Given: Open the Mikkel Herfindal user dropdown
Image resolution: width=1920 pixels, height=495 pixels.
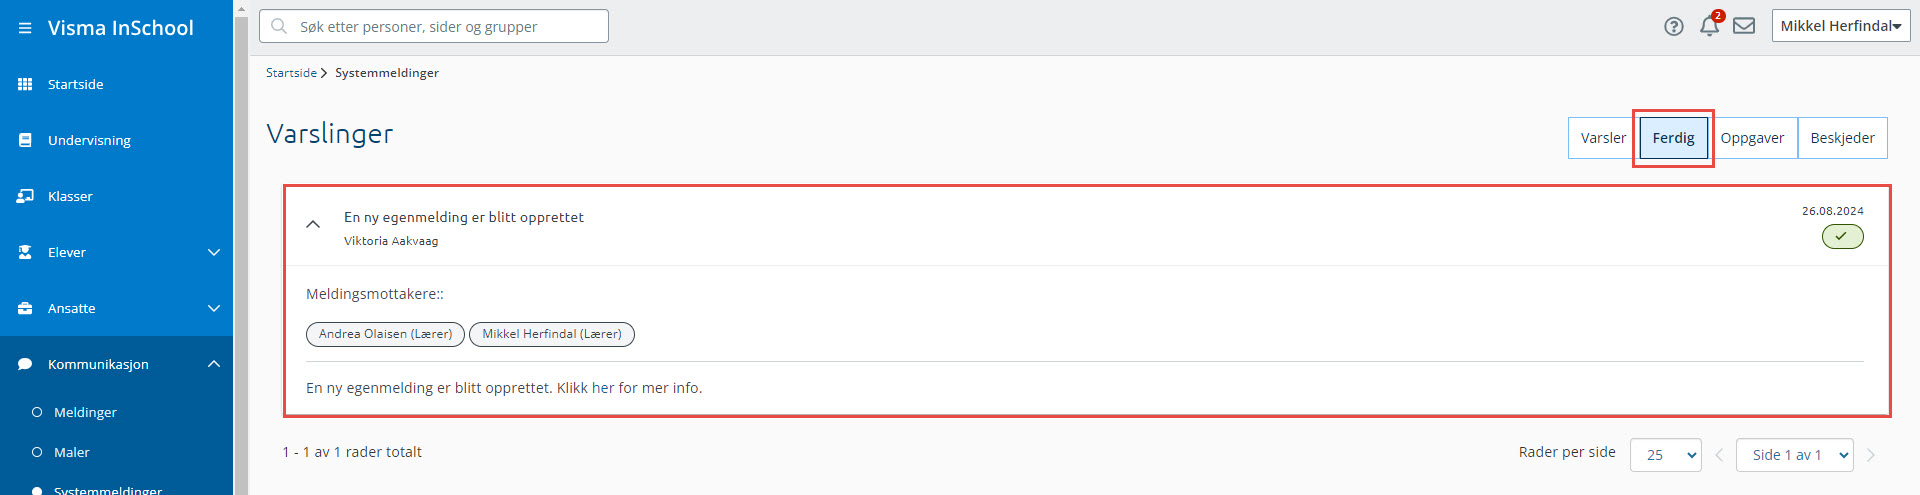Looking at the screenshot, I should click(x=1840, y=26).
